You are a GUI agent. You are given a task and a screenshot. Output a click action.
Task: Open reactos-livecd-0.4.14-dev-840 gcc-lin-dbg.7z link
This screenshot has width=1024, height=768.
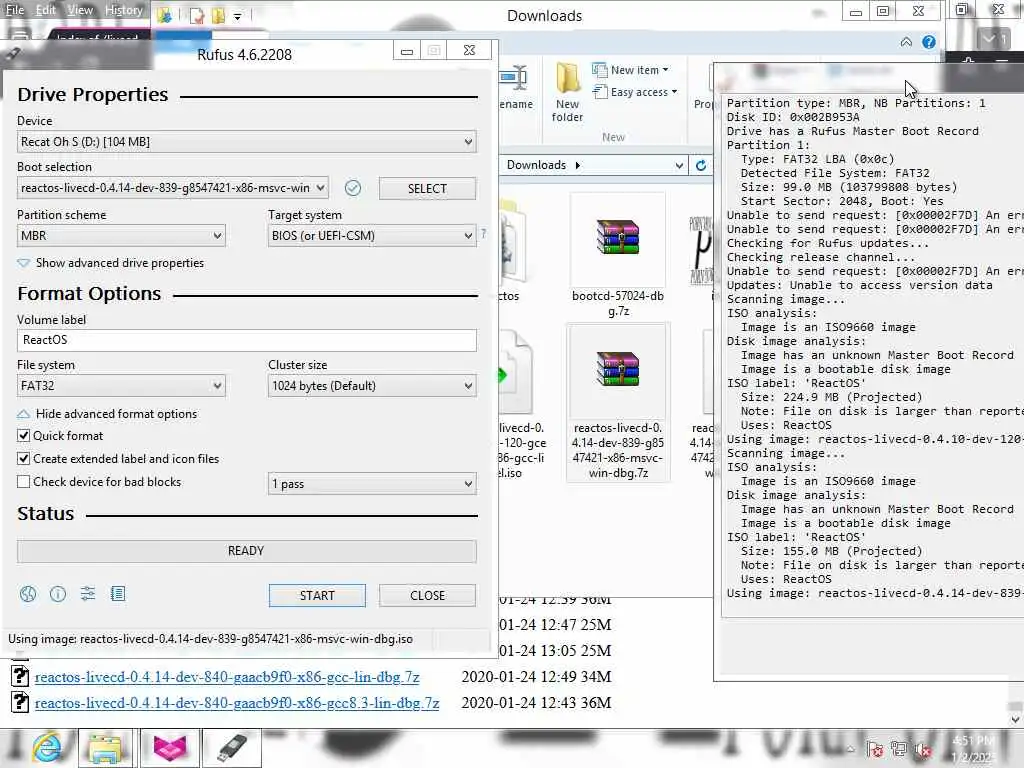227,677
